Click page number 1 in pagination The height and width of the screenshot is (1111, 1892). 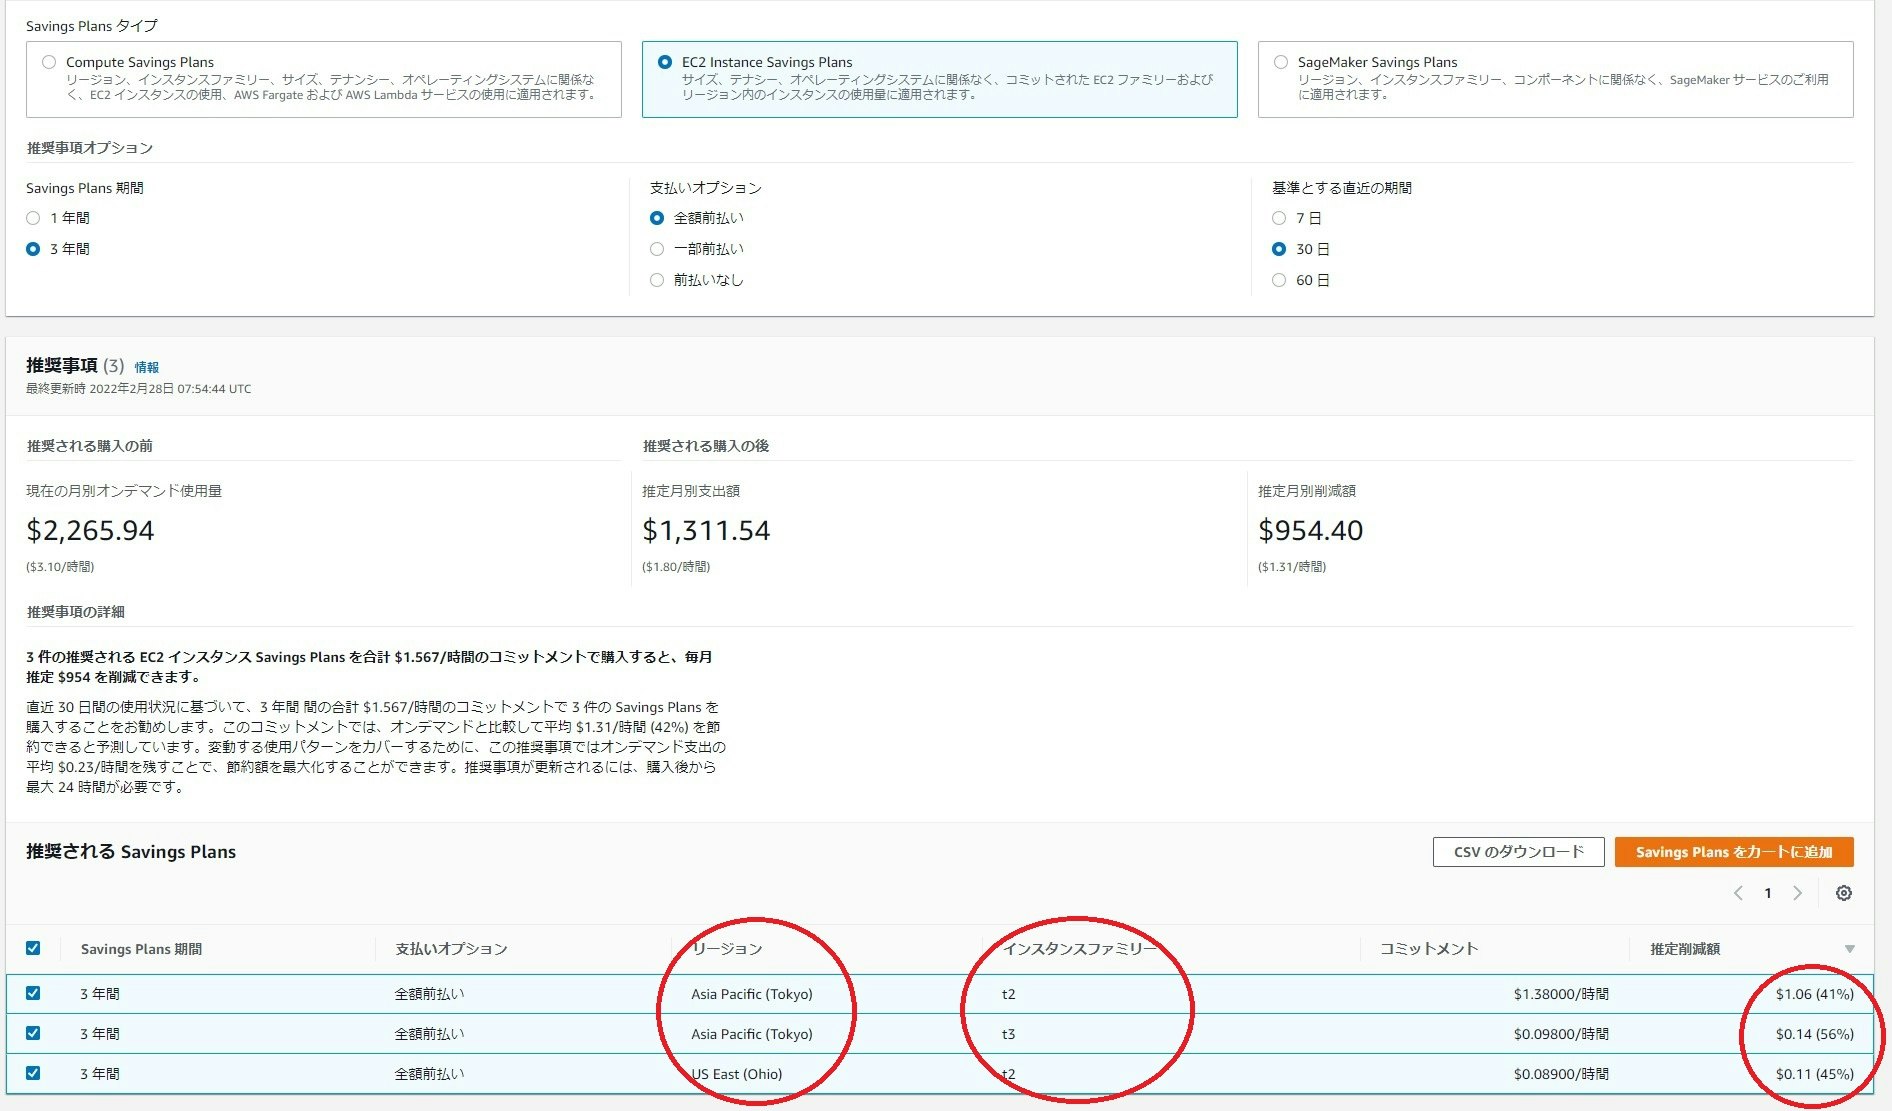[1768, 893]
